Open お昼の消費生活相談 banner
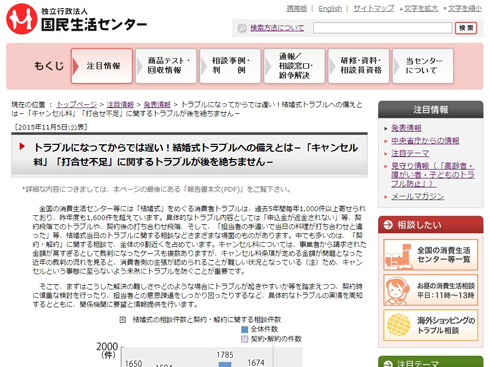Image resolution: width=490 pixels, height=367 pixels. 431,290
